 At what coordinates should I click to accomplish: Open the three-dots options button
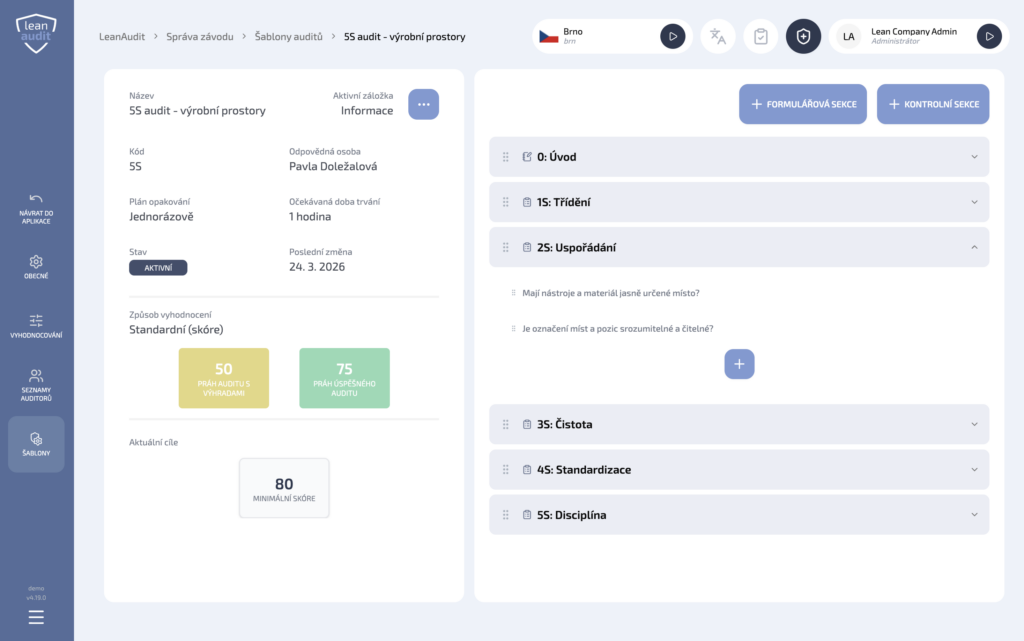[x=423, y=105]
